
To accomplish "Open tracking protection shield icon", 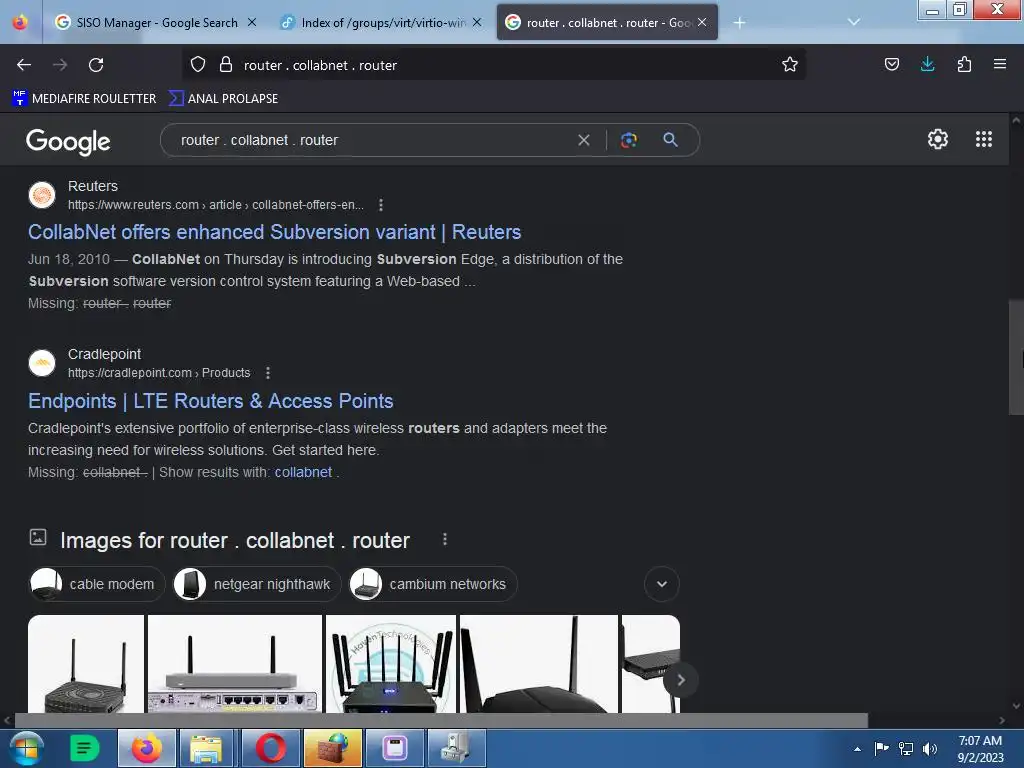I will (198, 65).
